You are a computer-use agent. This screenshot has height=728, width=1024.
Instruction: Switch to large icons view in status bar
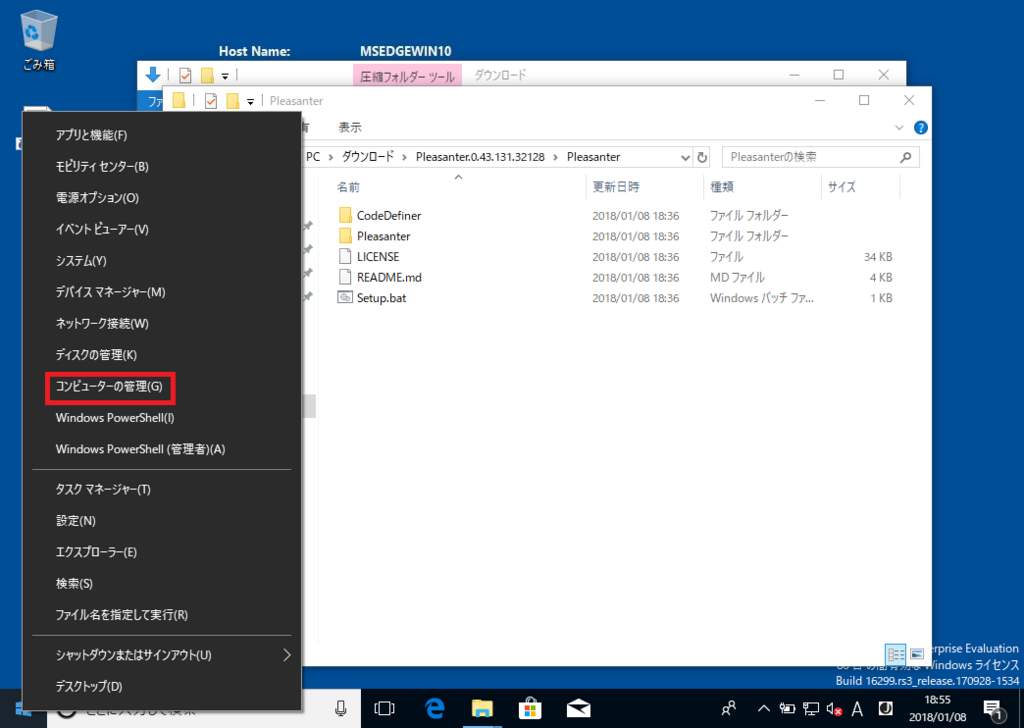917,654
